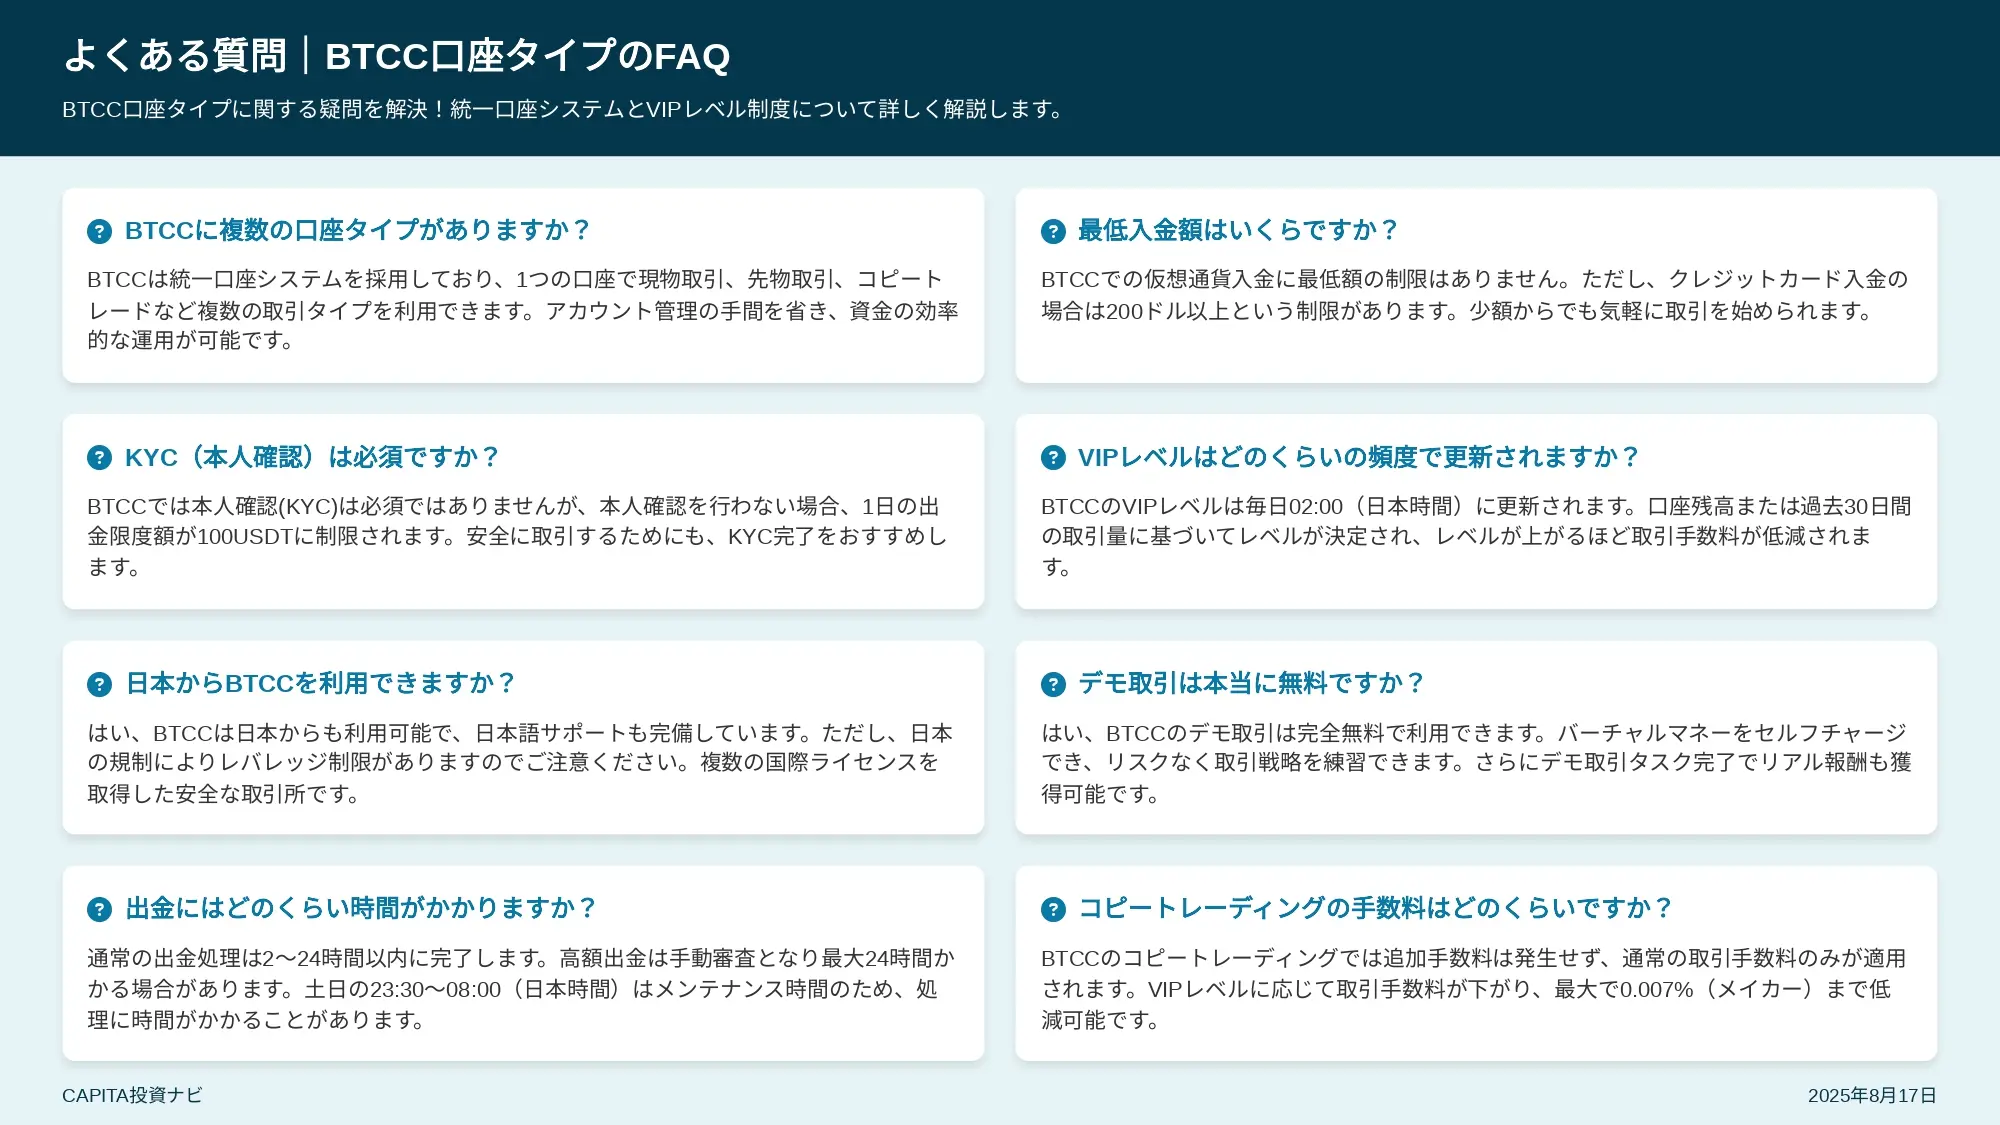The height and width of the screenshot is (1125, 2000).
Task: Click the question icon next to コピートレーディングの手数料はどのくらいですか
Action: pyautogui.click(x=1053, y=909)
